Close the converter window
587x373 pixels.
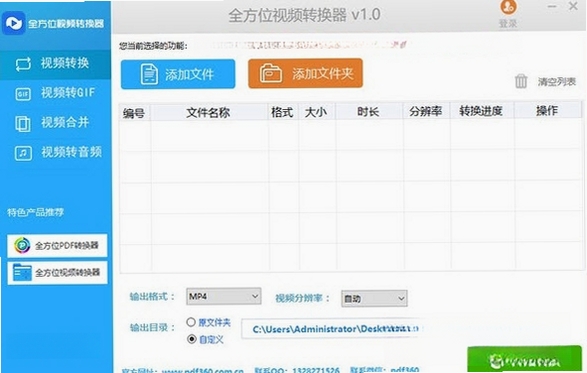click(573, 6)
